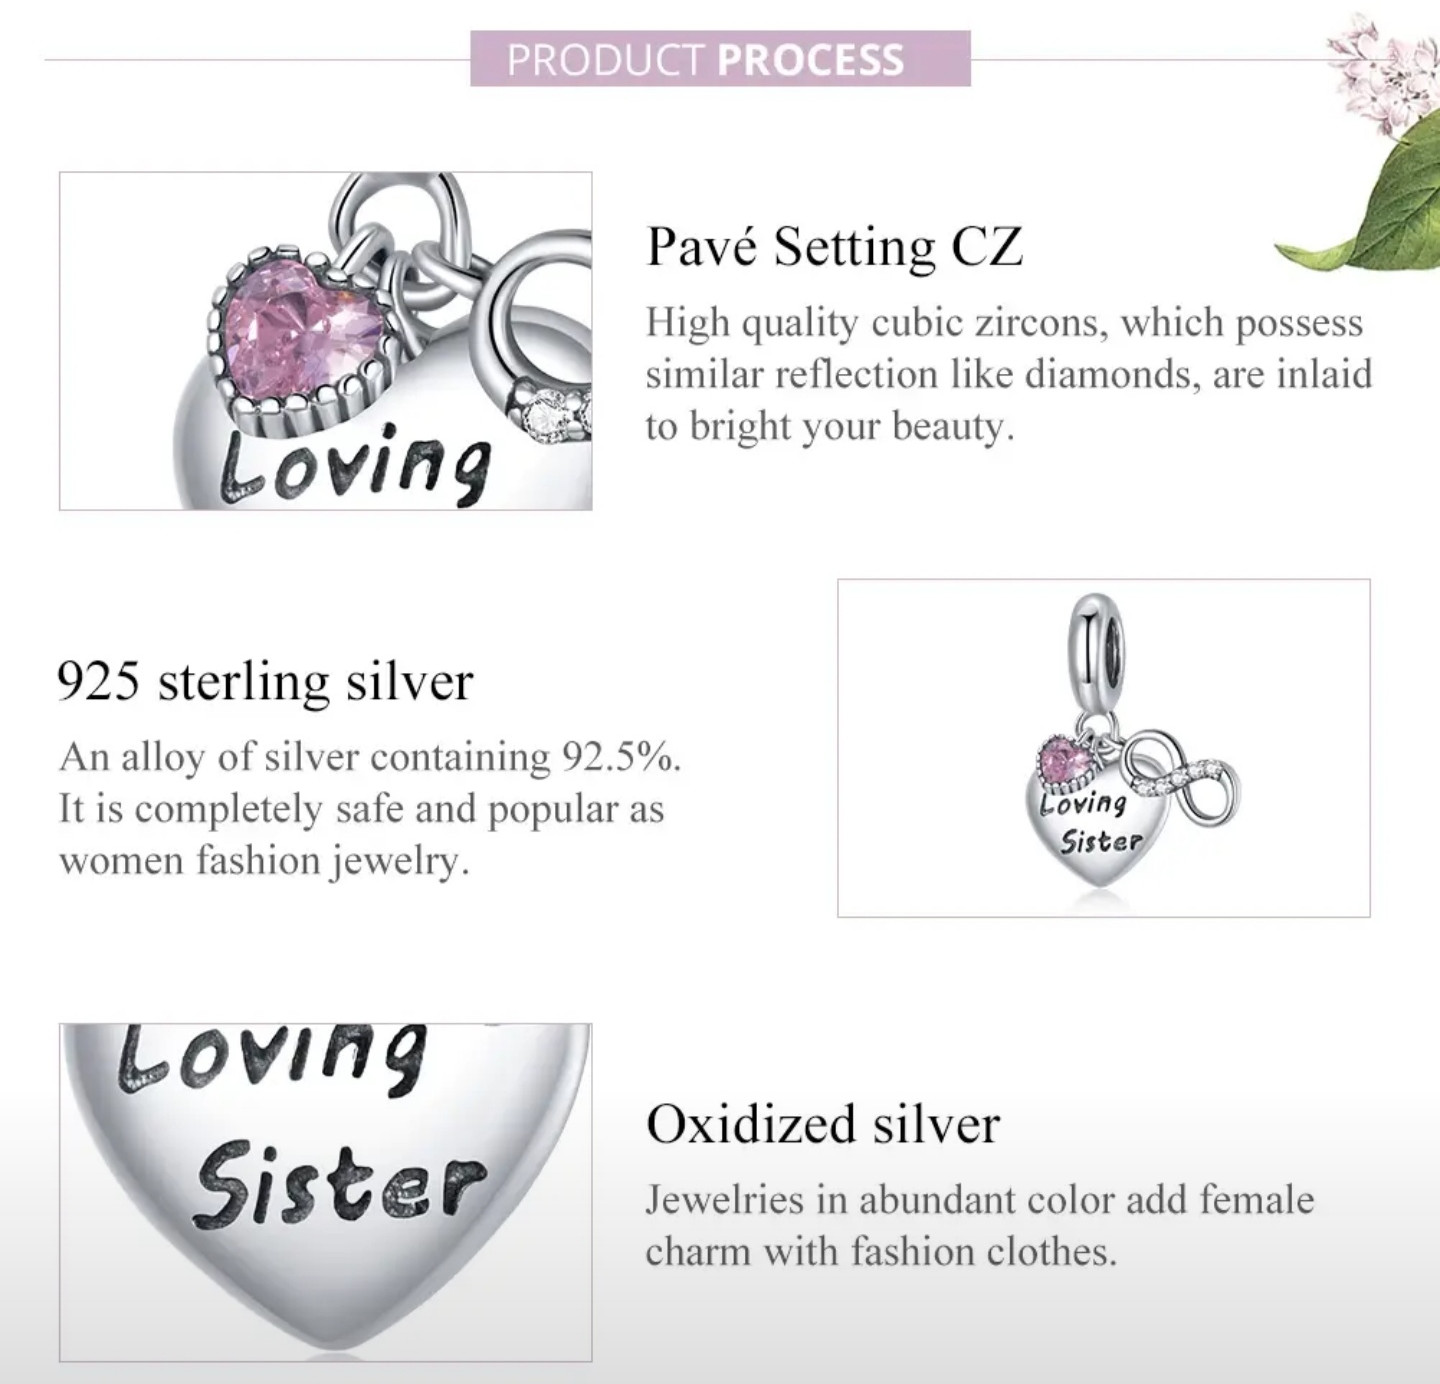Select the Jewelries in abundant color paragraph
The image size is (1440, 1384).
pyautogui.click(x=979, y=1225)
